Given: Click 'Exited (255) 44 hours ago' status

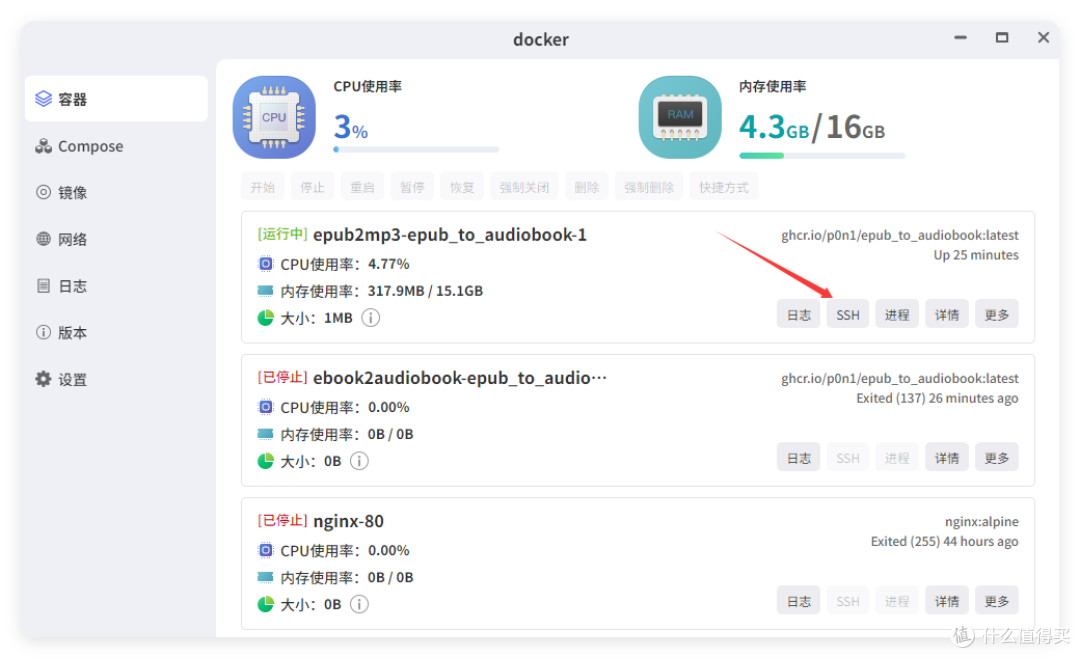Looking at the screenshot, I should pyautogui.click(x=944, y=542).
